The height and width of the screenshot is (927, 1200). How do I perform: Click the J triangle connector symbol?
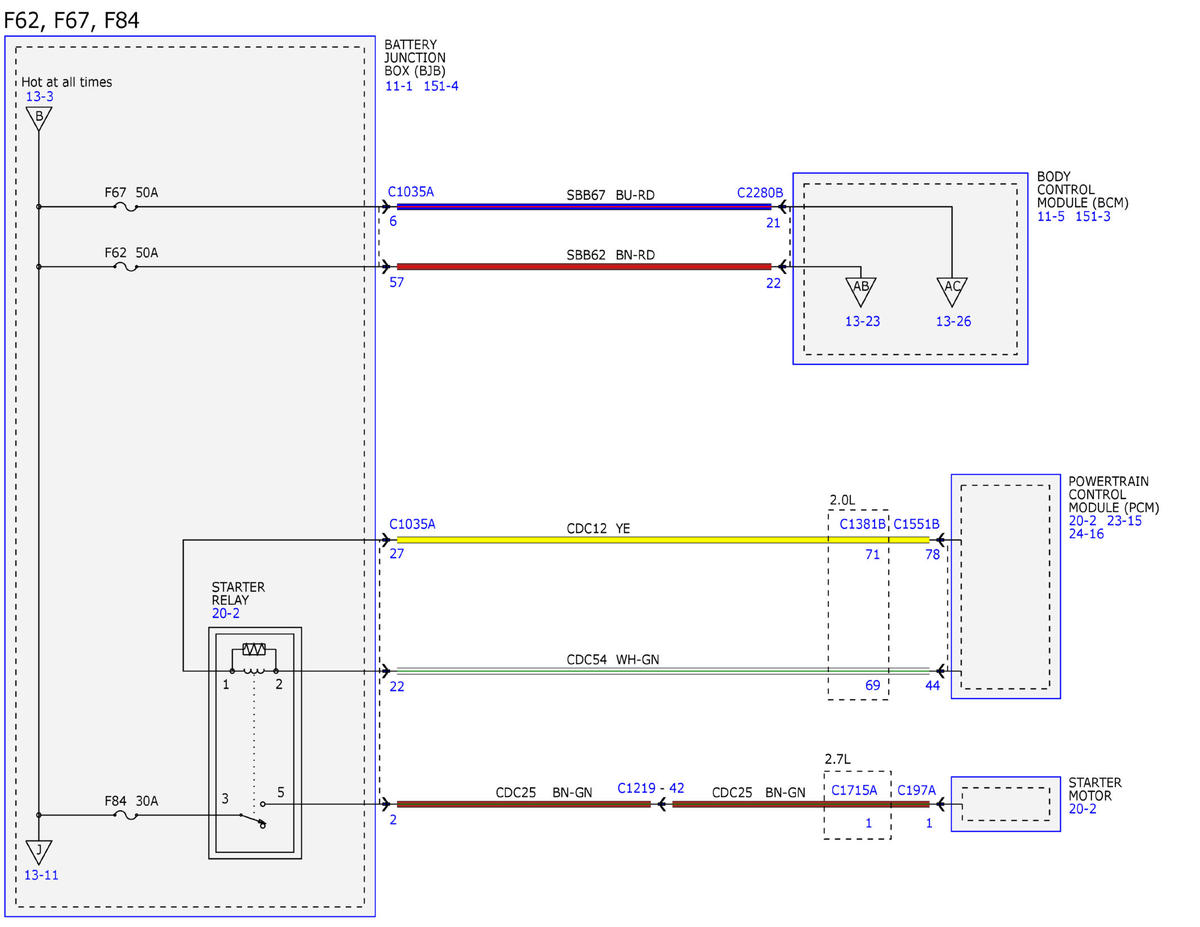(x=38, y=853)
